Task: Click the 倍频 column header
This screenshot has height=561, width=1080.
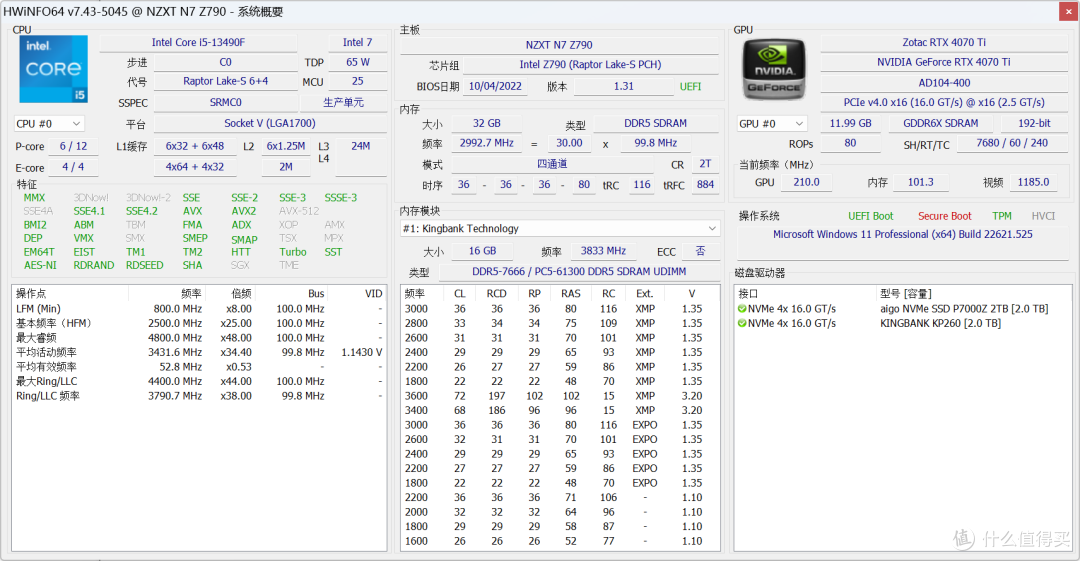Action: tap(241, 294)
